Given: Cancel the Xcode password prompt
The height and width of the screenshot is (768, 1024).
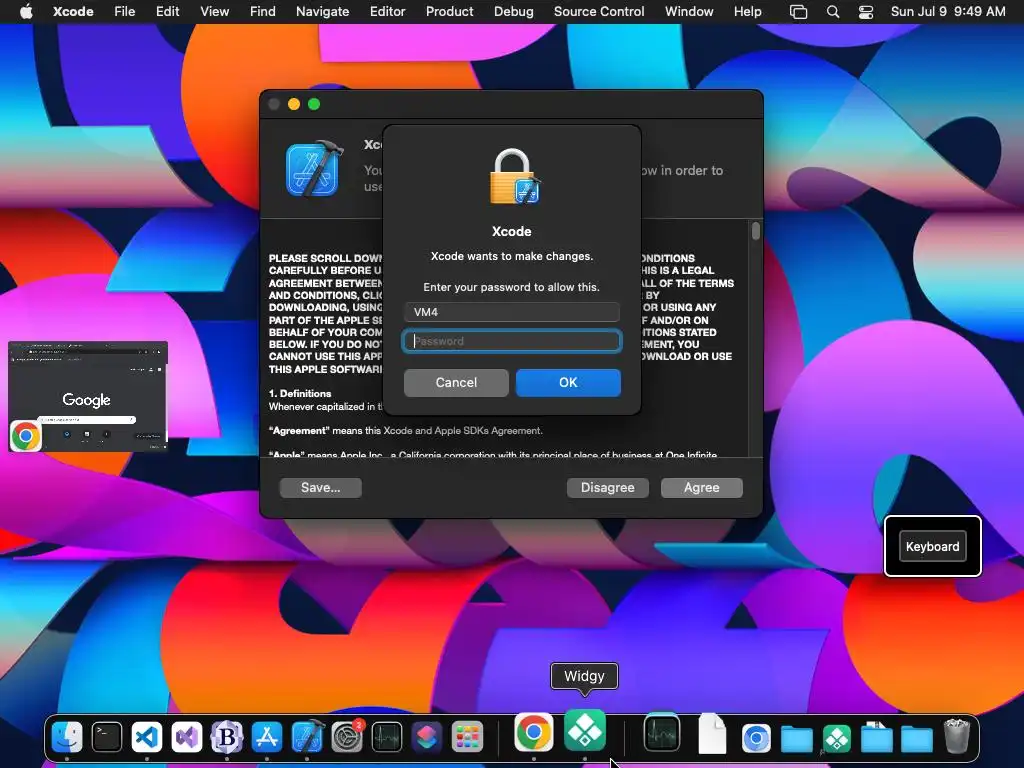Looking at the screenshot, I should pyautogui.click(x=456, y=383).
